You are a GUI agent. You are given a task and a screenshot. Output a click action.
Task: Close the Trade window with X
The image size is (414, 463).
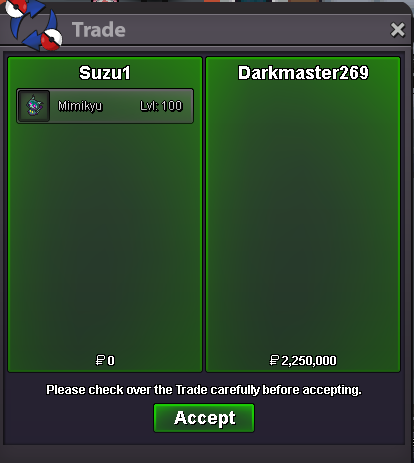397,30
